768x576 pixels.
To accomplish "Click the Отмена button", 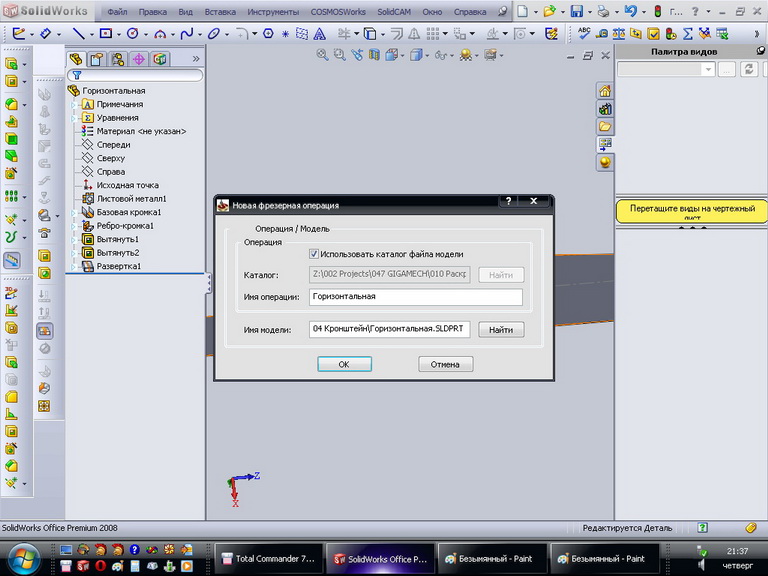I will [x=445, y=364].
